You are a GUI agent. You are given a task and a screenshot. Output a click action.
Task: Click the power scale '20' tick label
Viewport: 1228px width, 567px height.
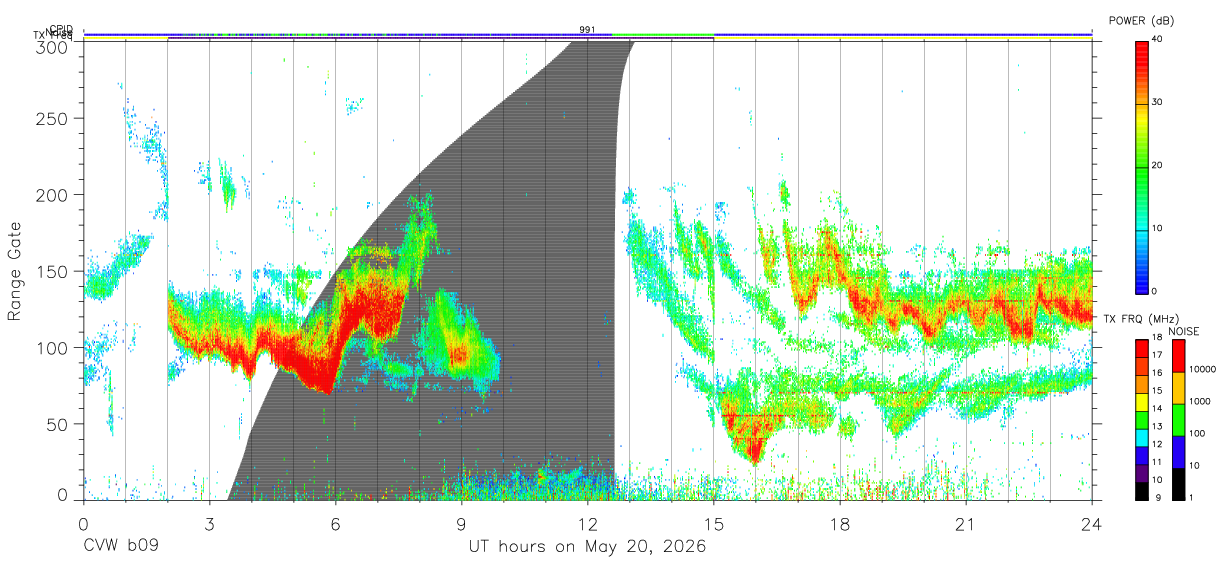[1158, 166]
